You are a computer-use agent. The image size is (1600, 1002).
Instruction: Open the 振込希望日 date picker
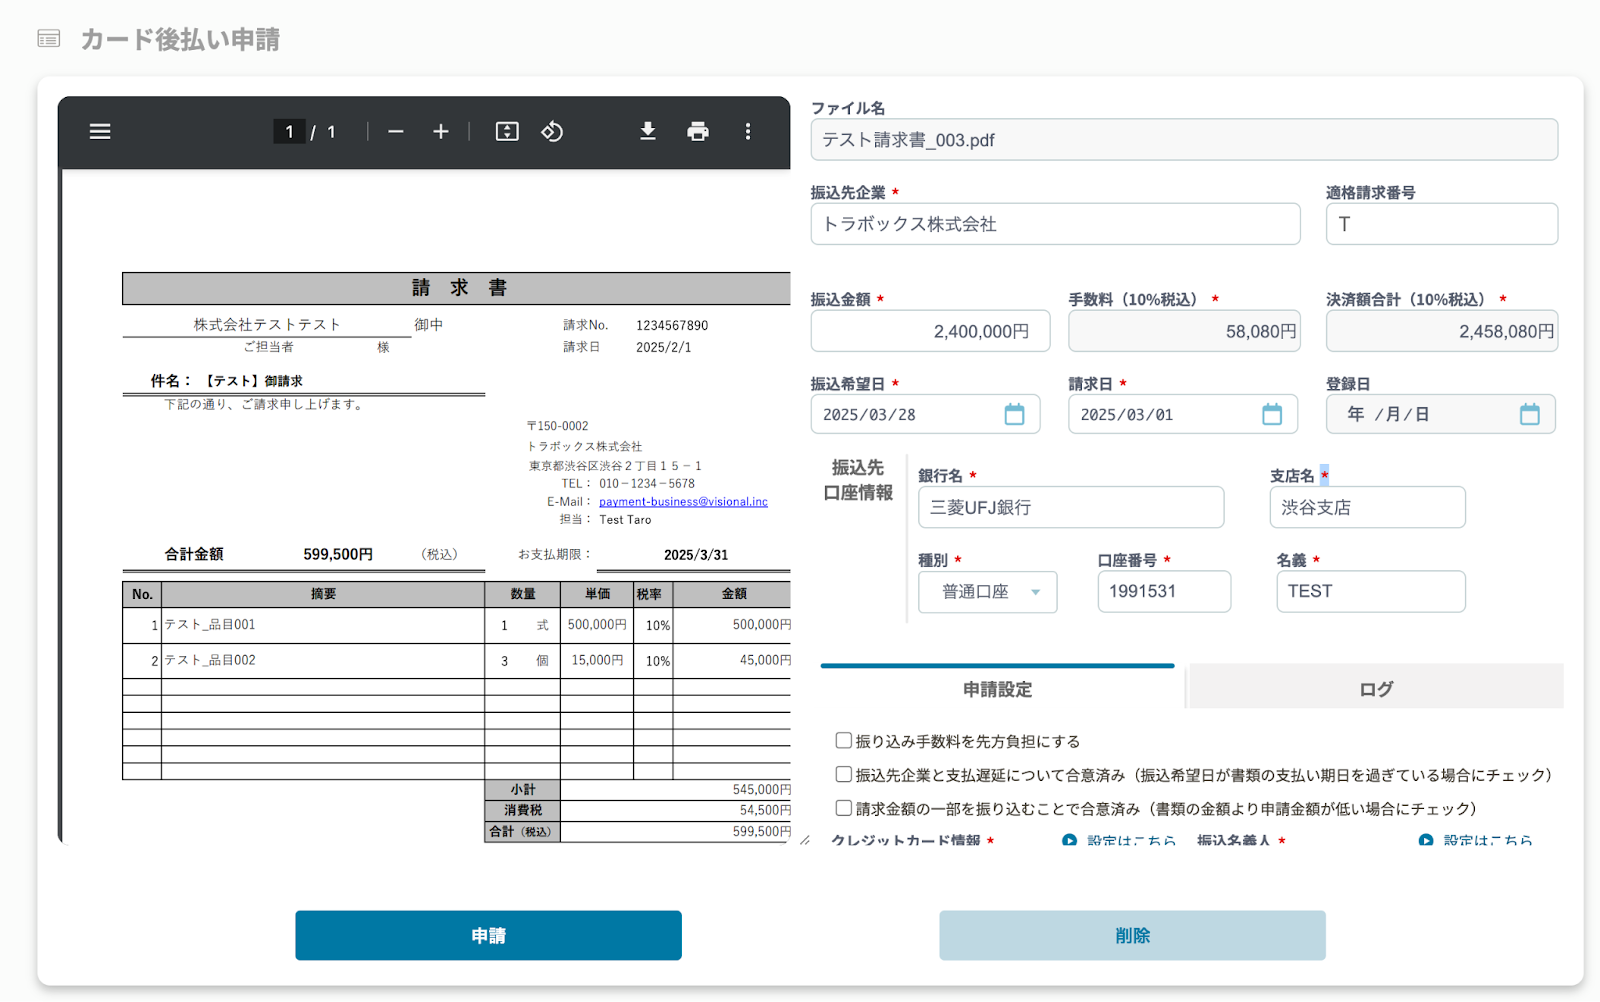tap(1015, 413)
